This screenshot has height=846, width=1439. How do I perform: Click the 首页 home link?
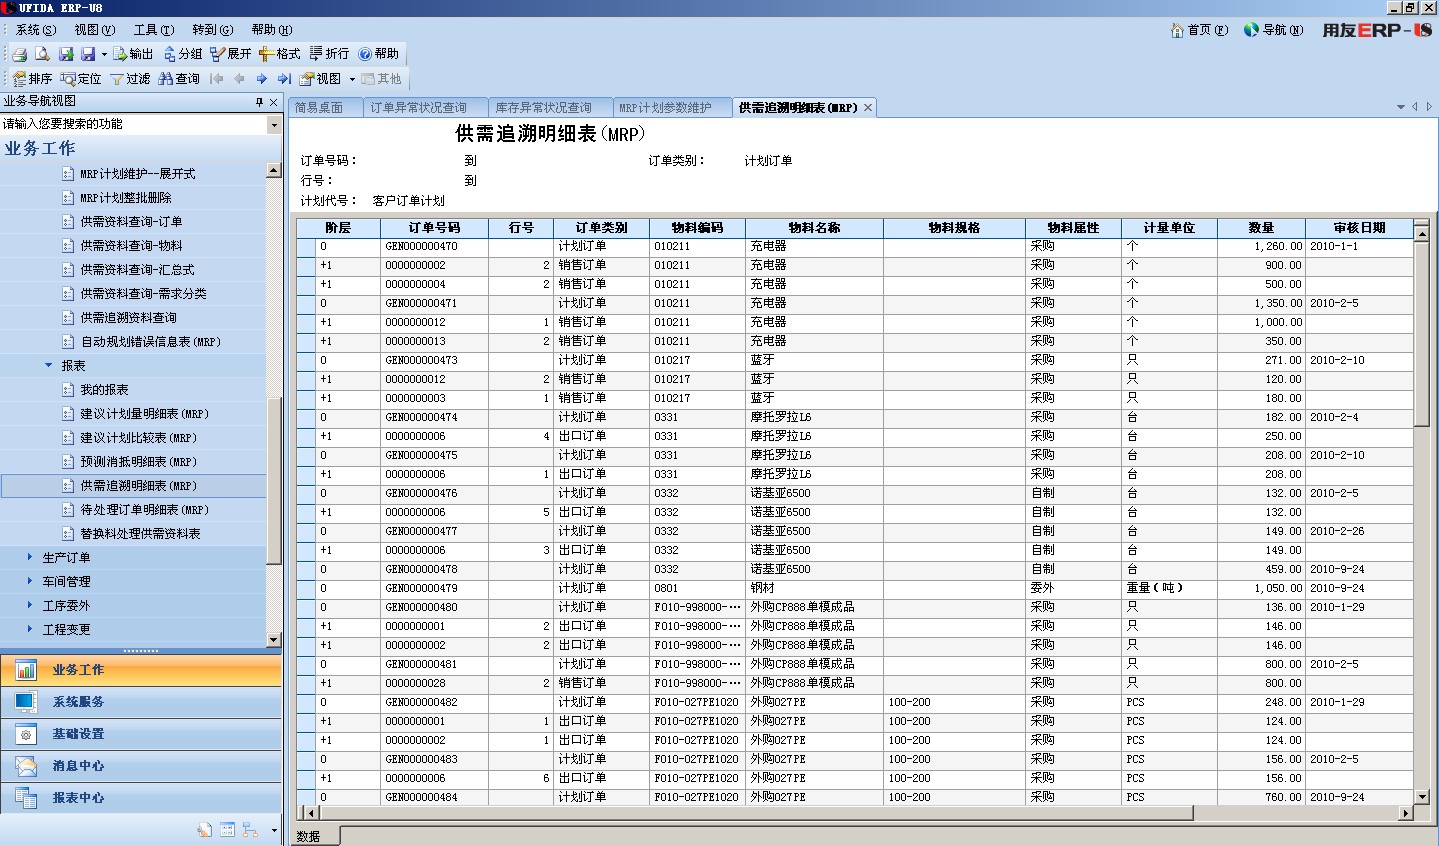[x=1199, y=30]
